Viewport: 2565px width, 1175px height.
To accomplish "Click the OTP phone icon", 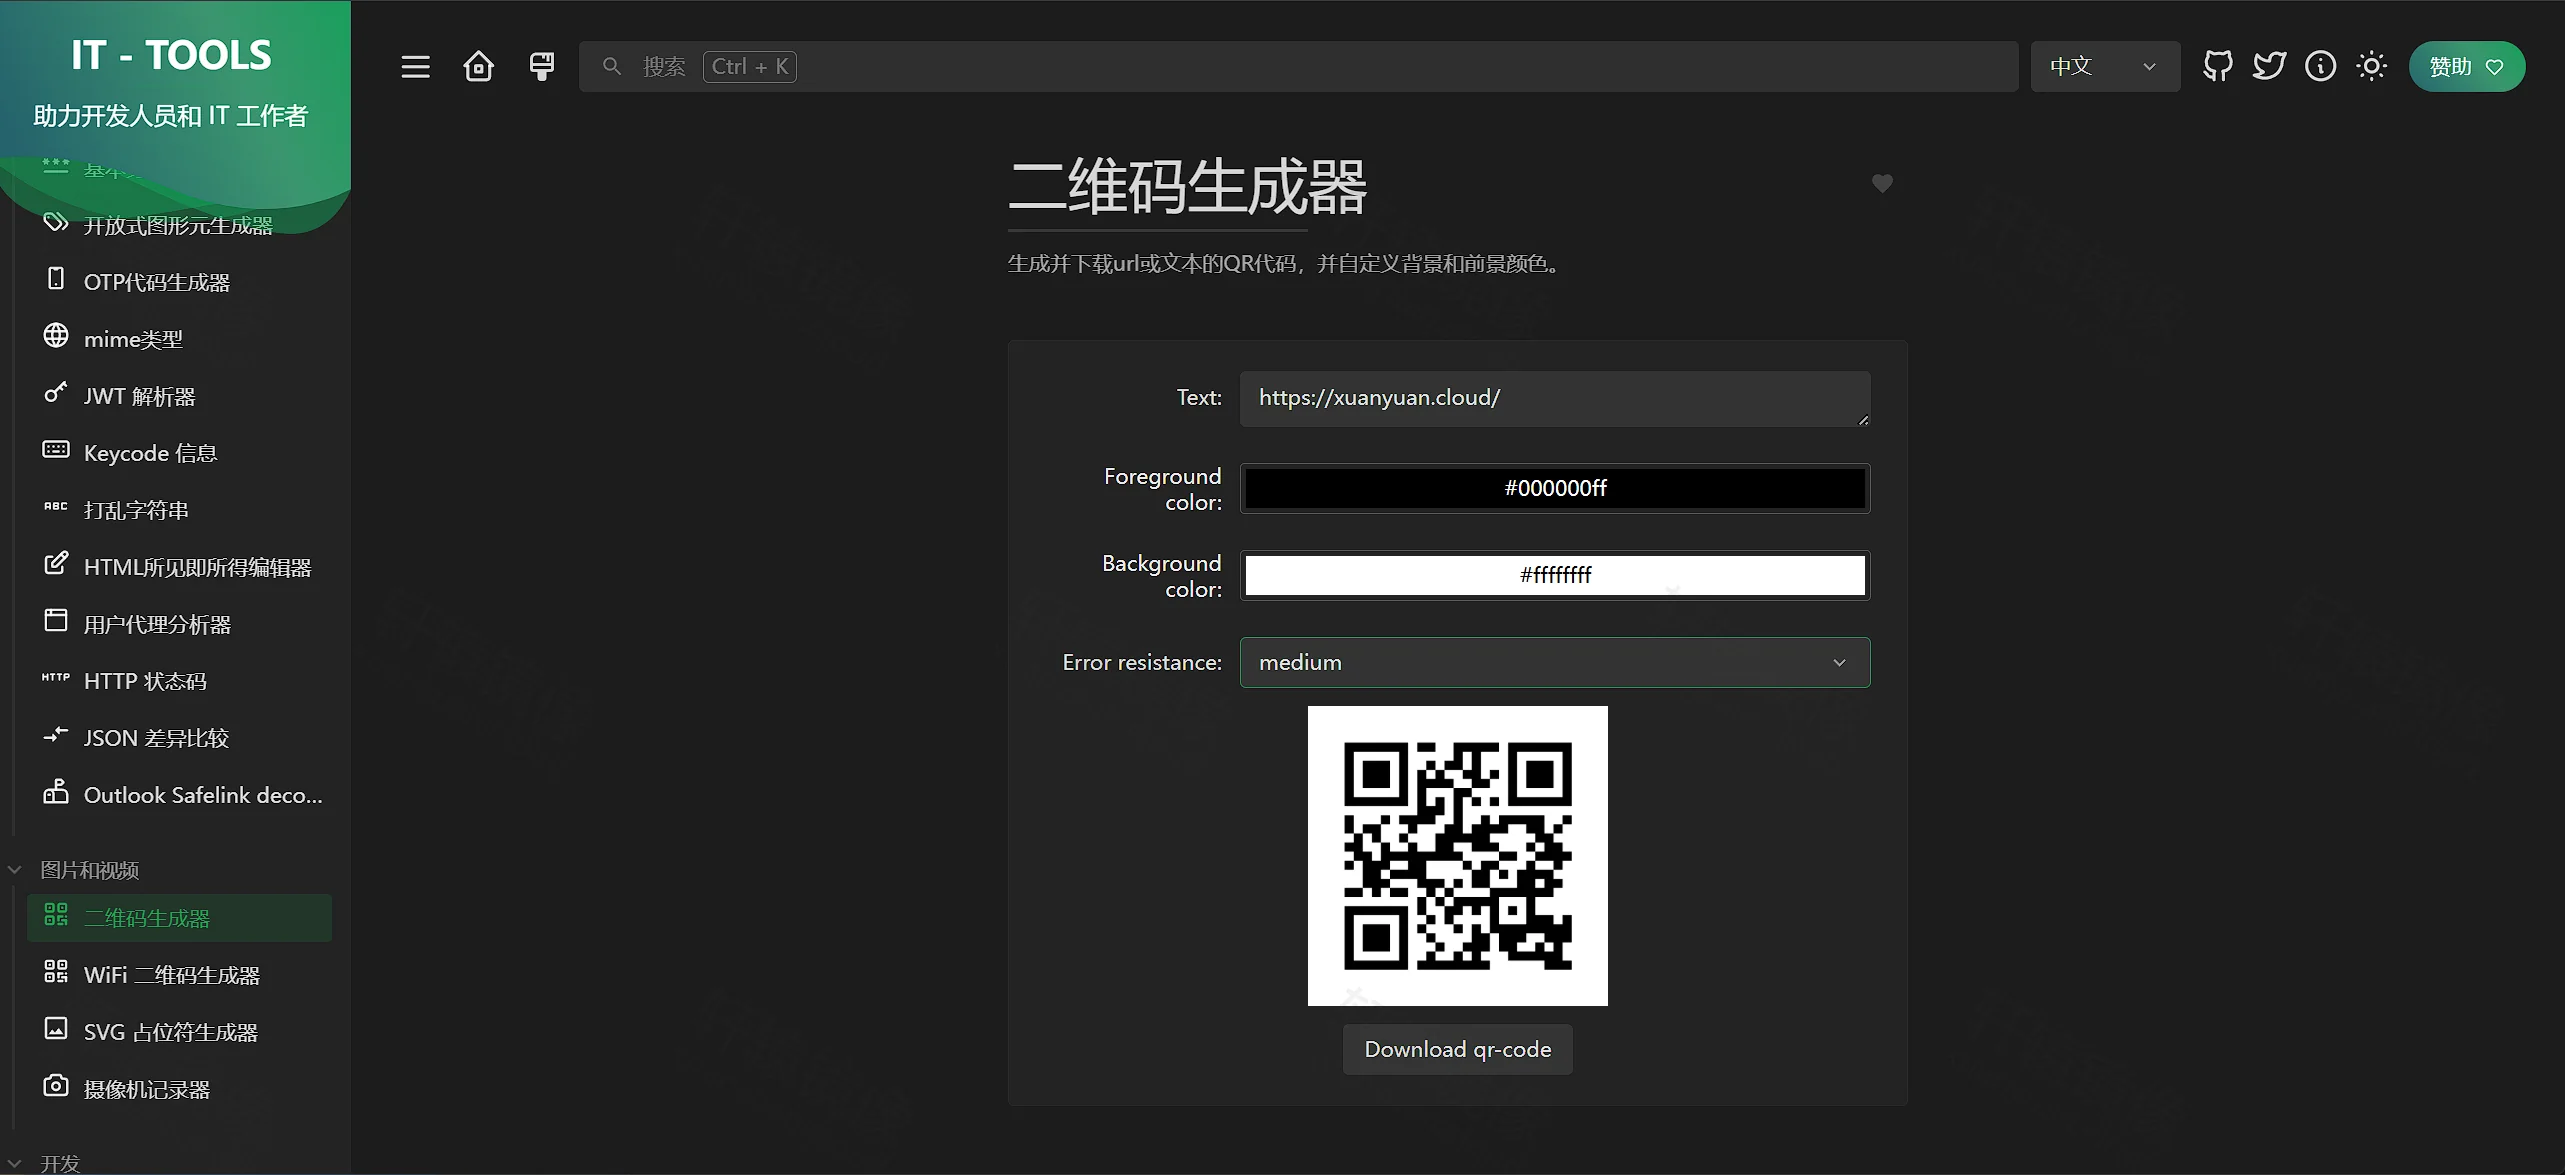I will 56,279.
